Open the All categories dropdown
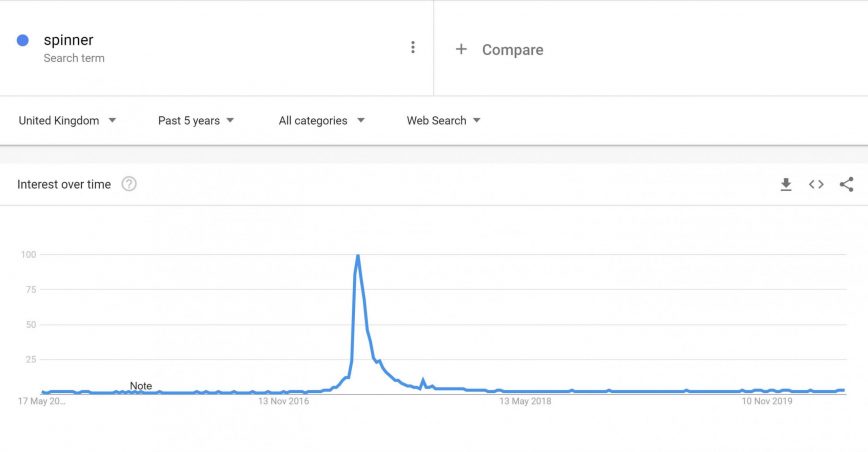The image size is (868, 452). pyautogui.click(x=321, y=121)
